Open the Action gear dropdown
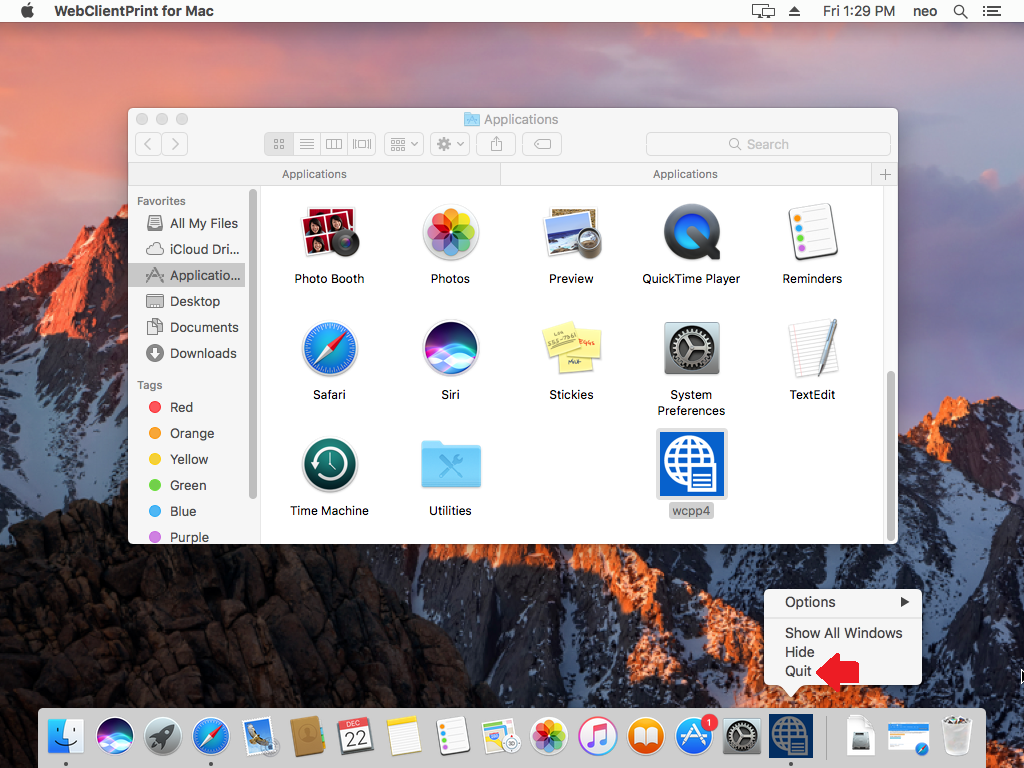1024x768 pixels. [x=449, y=144]
